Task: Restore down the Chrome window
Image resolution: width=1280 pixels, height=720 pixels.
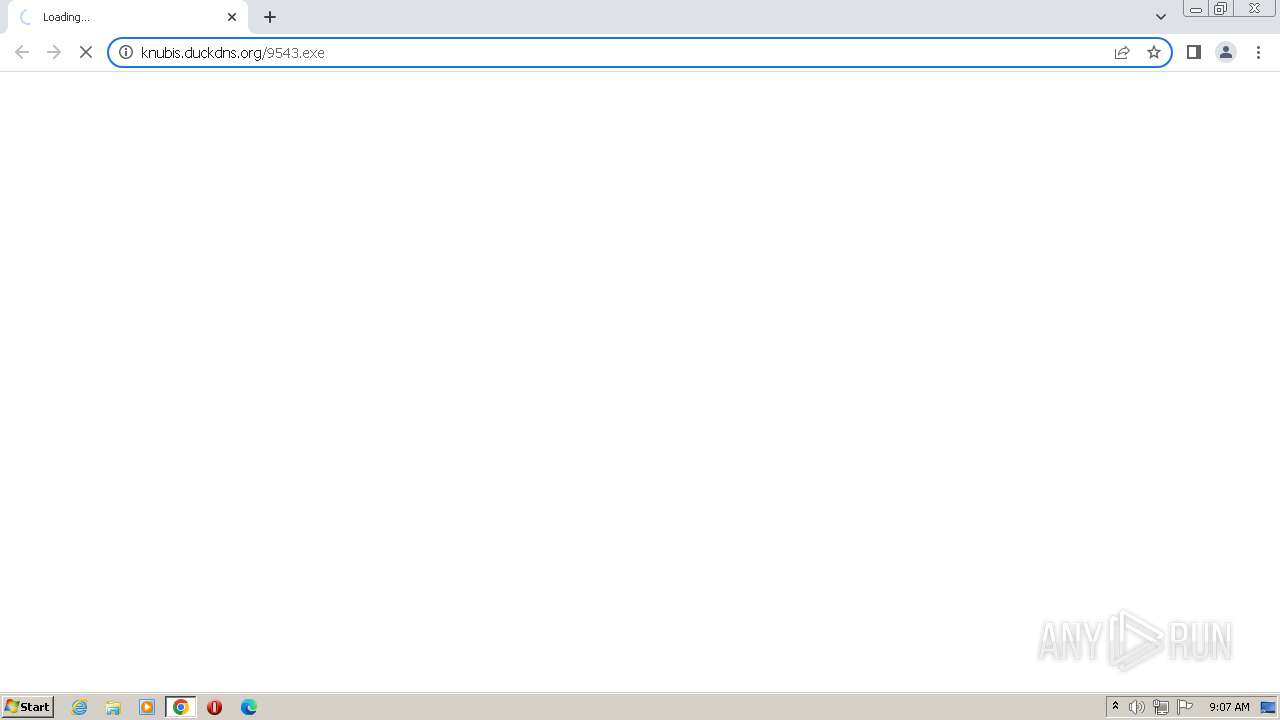Action: click(1221, 9)
